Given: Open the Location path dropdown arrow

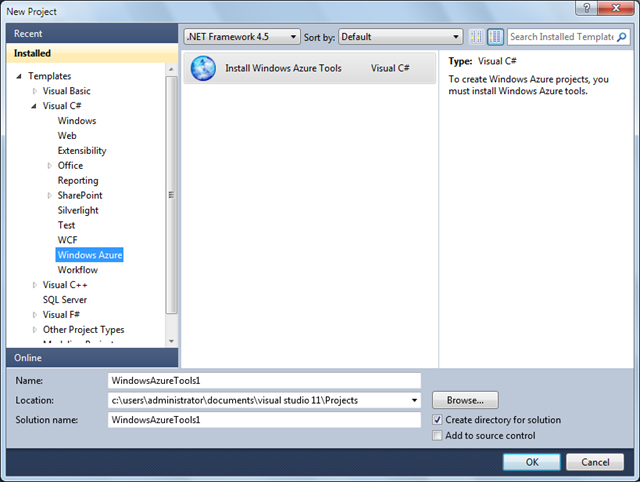Looking at the screenshot, I should [414, 400].
